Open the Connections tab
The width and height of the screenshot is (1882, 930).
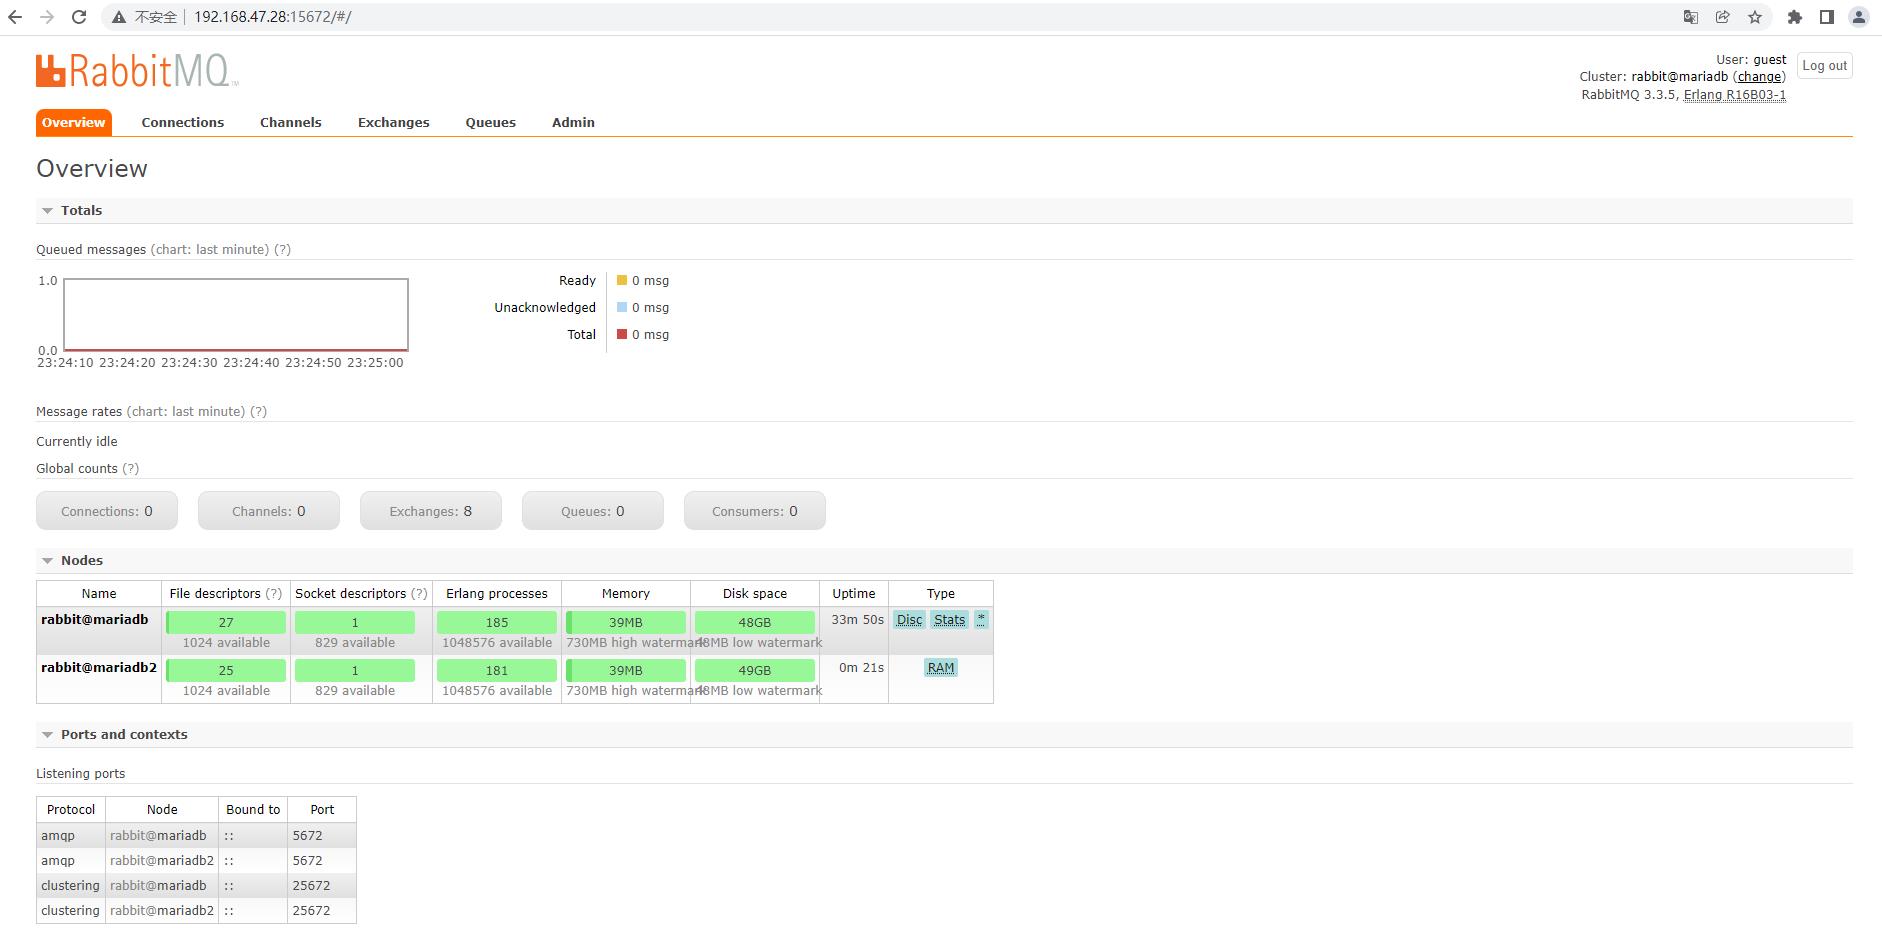click(183, 122)
